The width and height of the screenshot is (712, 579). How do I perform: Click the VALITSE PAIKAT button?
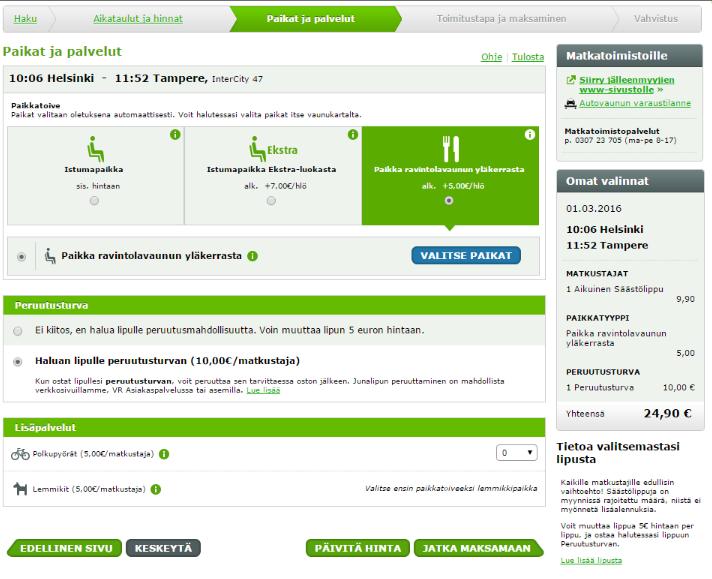(466, 256)
